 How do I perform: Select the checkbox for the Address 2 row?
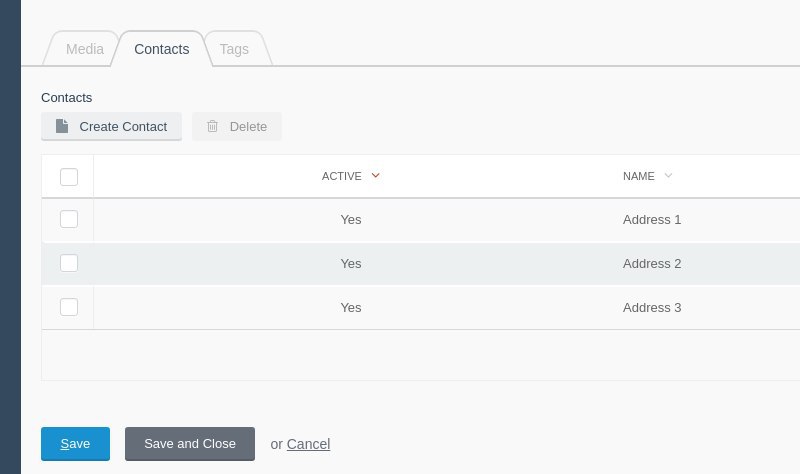69,263
